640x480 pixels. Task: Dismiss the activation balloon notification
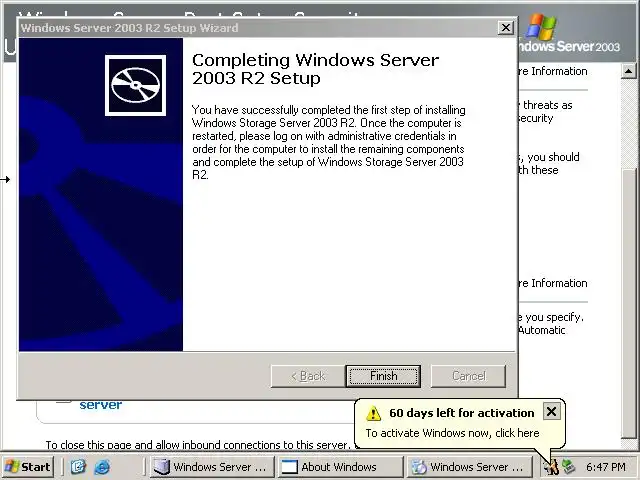pos(551,412)
